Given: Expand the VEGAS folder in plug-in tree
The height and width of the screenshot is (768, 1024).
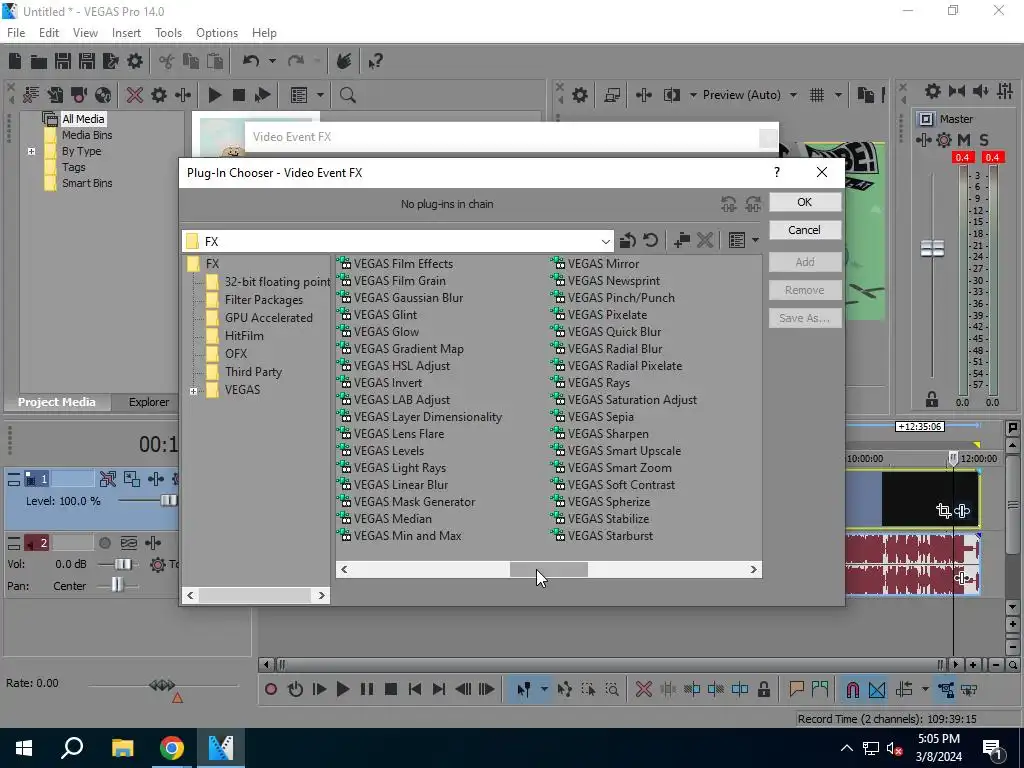Looking at the screenshot, I should click(x=193, y=391).
